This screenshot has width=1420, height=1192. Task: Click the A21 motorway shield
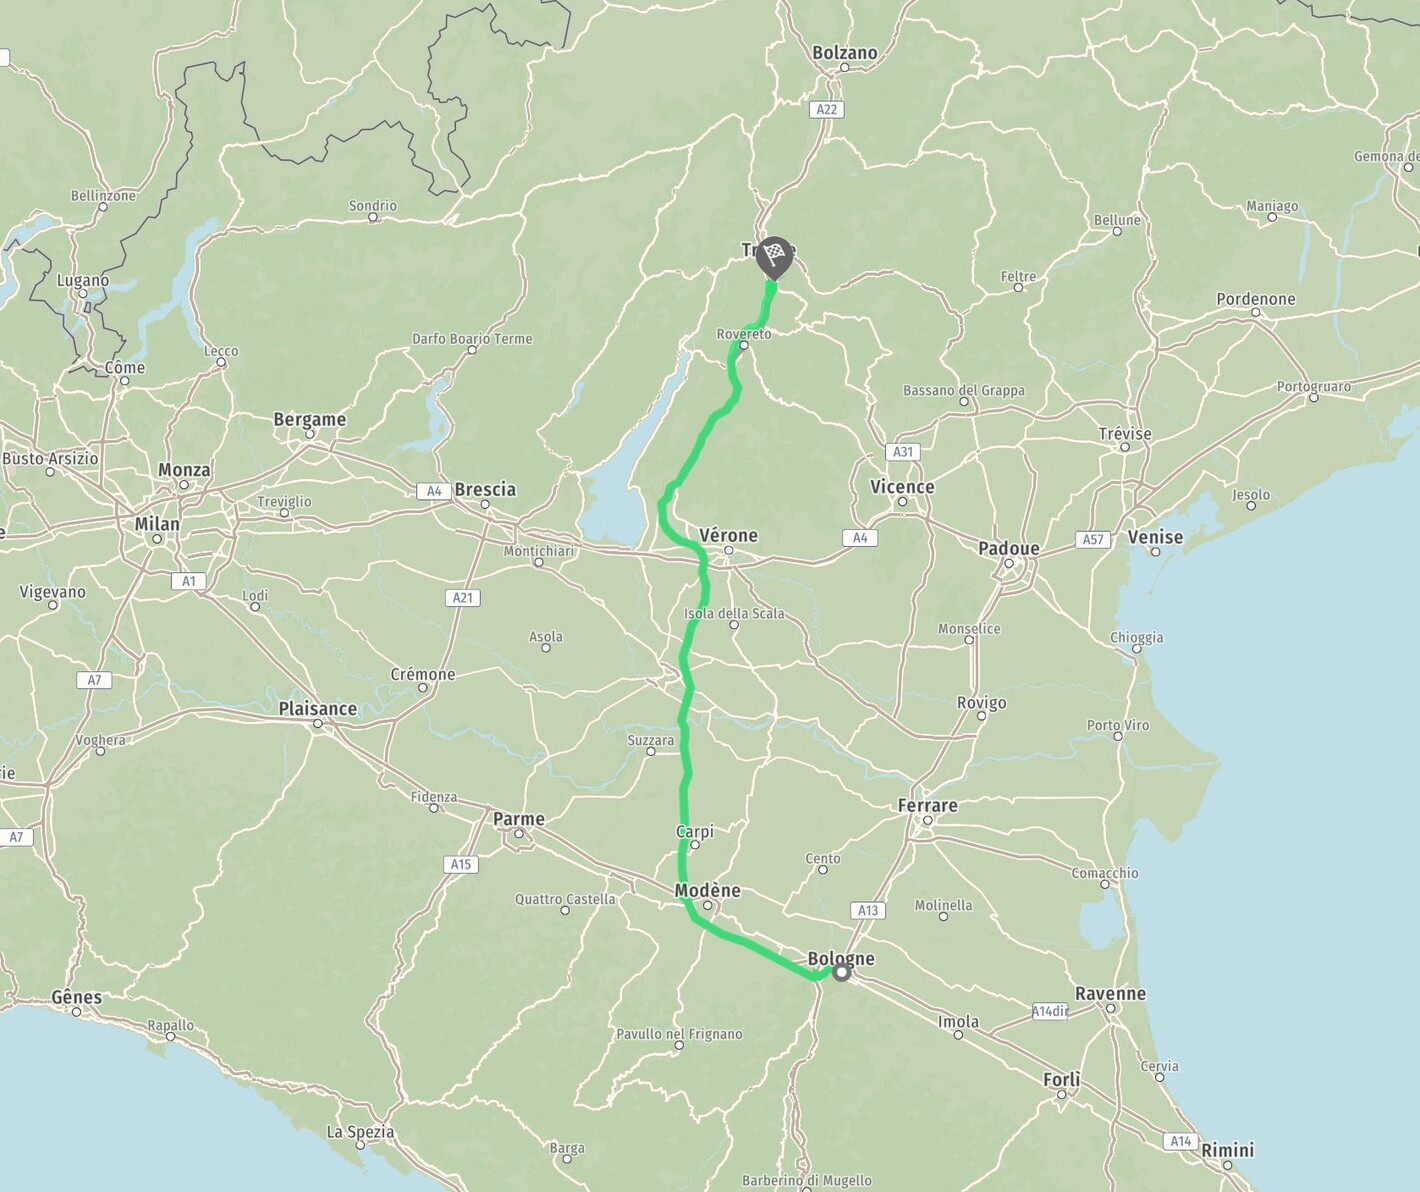click(462, 597)
